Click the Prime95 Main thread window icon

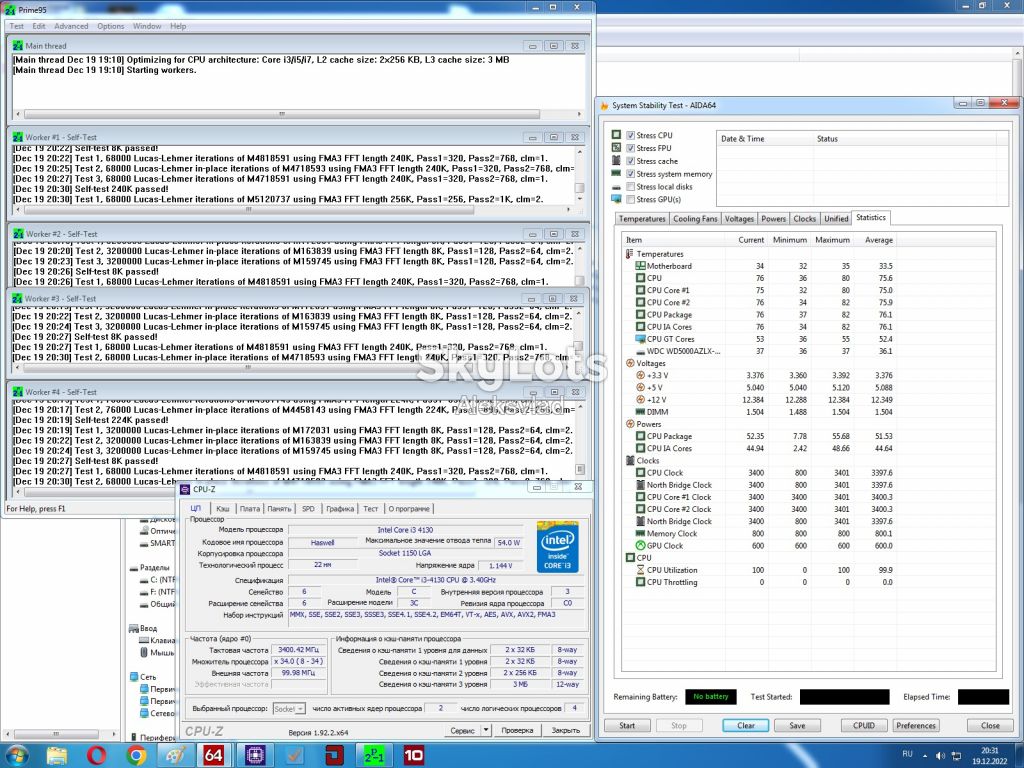pyautogui.click(x=18, y=46)
